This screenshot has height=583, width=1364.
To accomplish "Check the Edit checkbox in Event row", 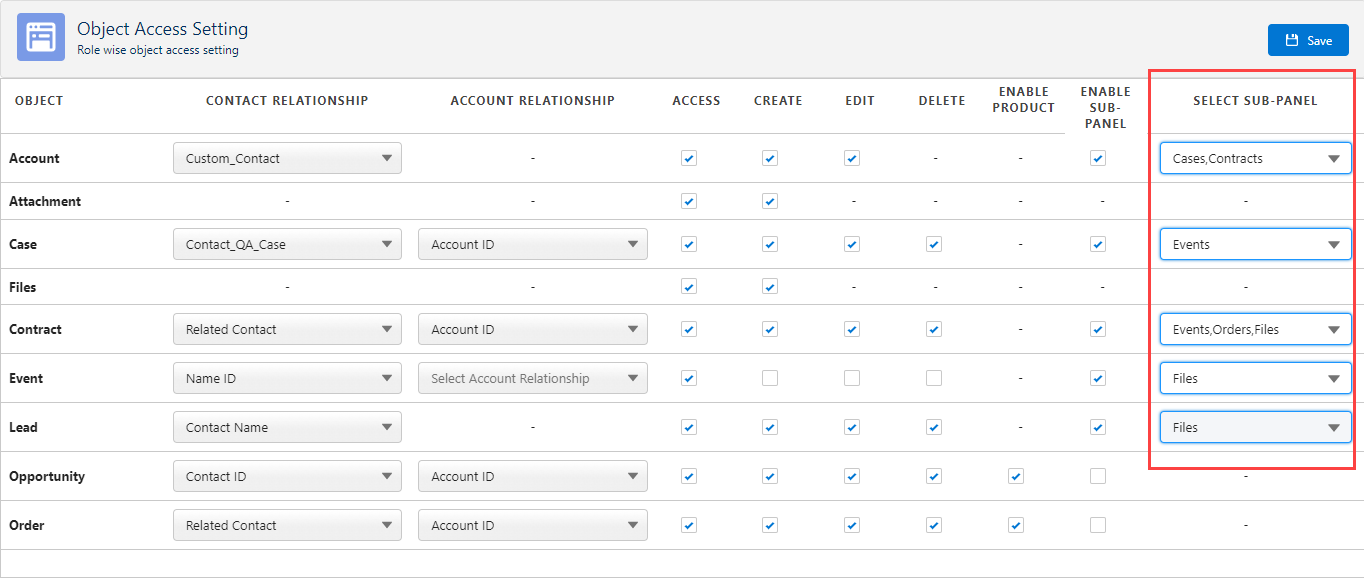I will pyautogui.click(x=852, y=378).
